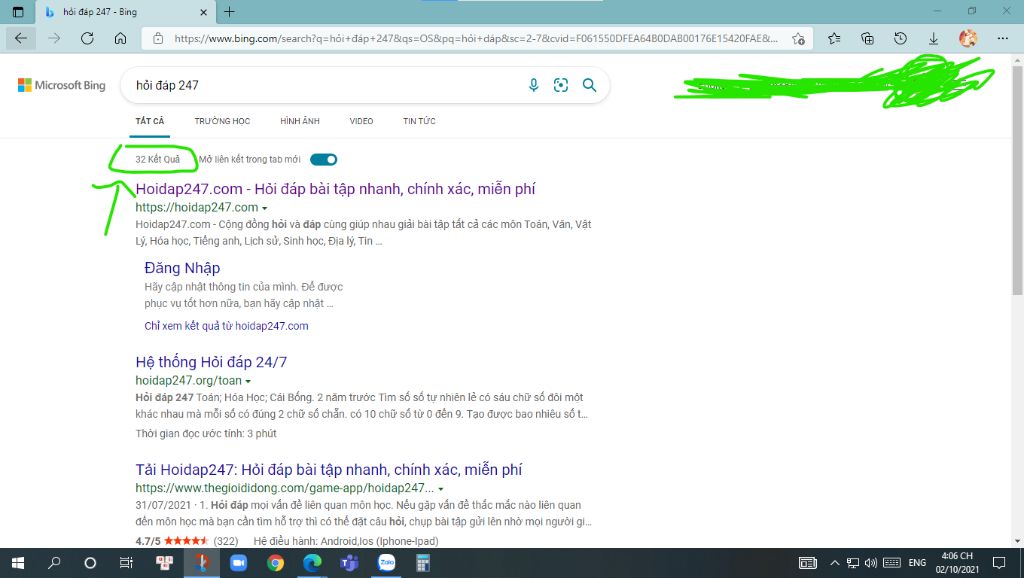1024x578 pixels.
Task: Click chevron to show hidden tray icons
Action: (835, 562)
